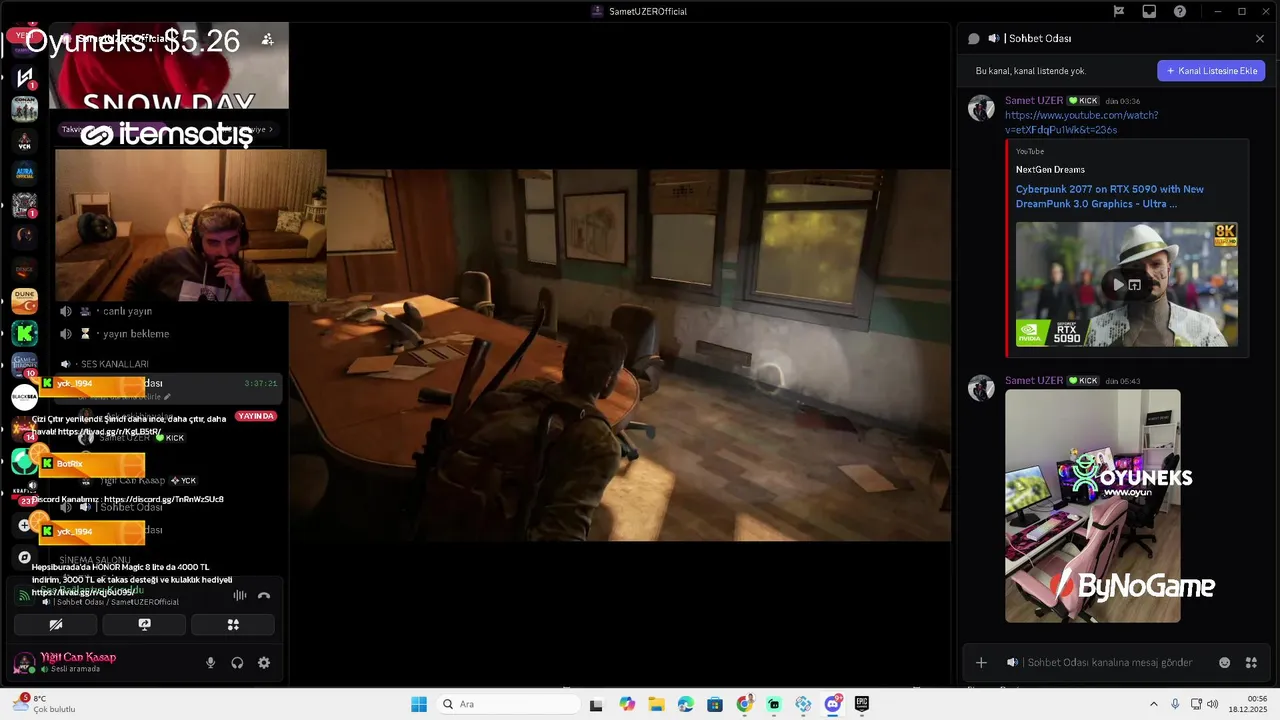
Task: Deafen with the headphones icon
Action: tap(237, 662)
